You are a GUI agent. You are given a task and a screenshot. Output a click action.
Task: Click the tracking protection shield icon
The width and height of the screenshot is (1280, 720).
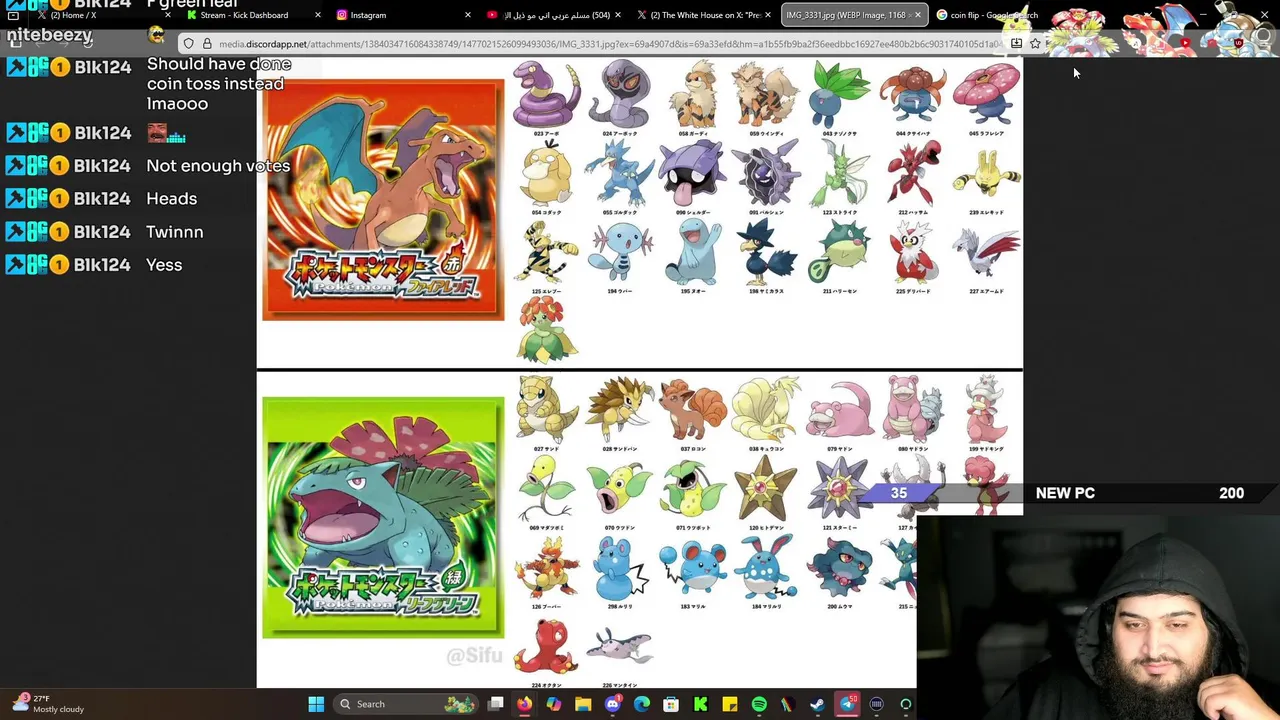pos(189,44)
